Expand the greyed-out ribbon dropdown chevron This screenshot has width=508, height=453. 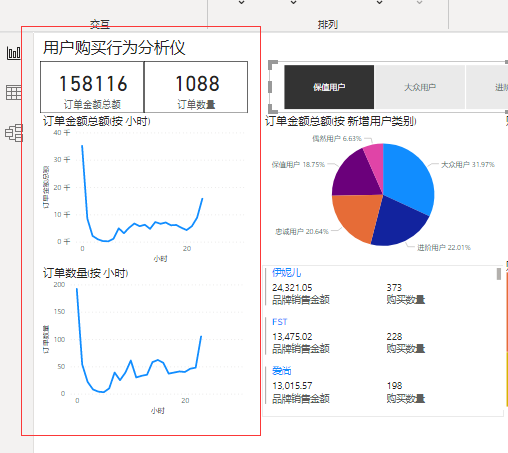point(419,3)
